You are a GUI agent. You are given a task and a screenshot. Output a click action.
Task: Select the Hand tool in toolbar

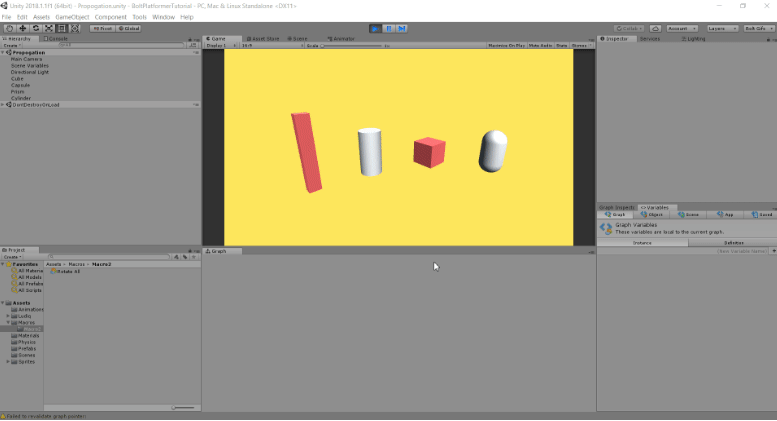click(x=9, y=28)
